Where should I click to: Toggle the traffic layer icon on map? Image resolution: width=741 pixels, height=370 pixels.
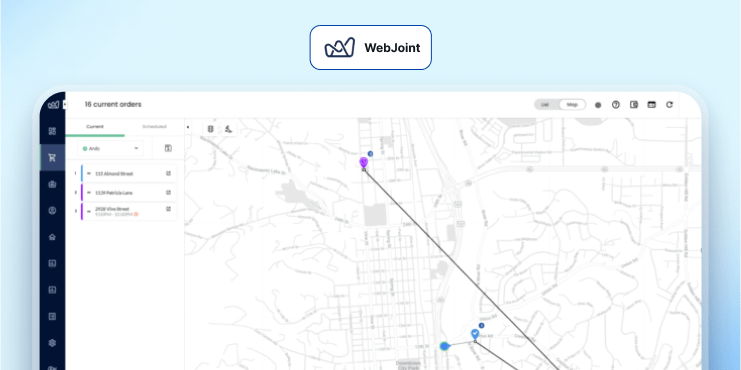(210, 129)
